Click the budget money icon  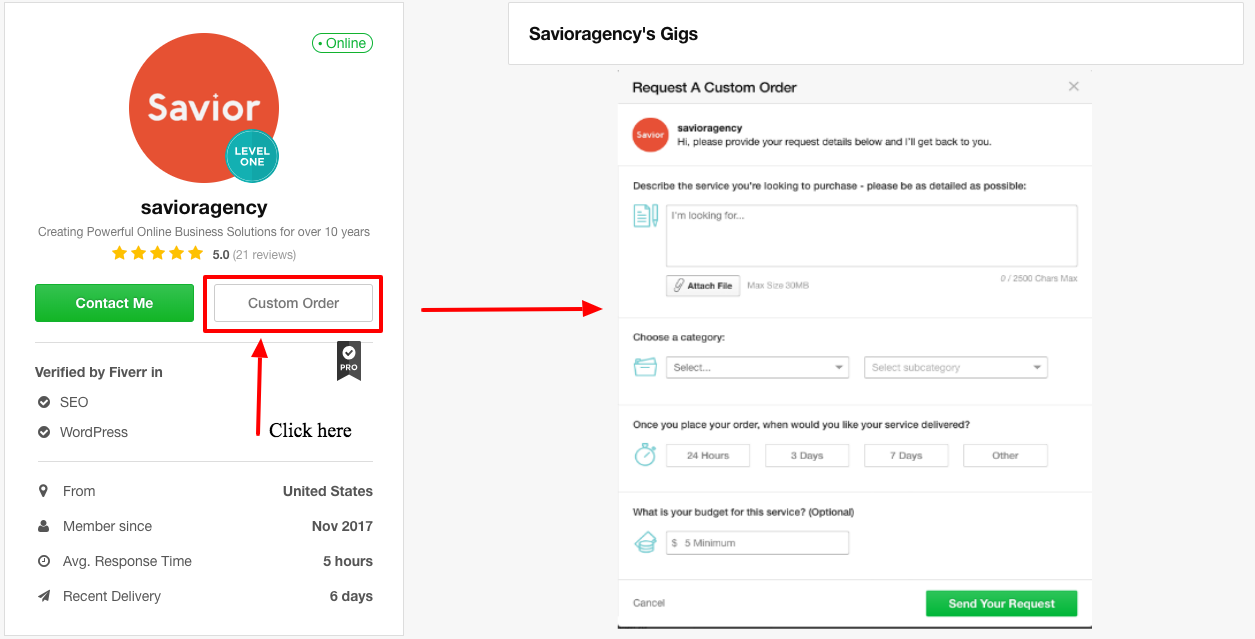pos(645,541)
